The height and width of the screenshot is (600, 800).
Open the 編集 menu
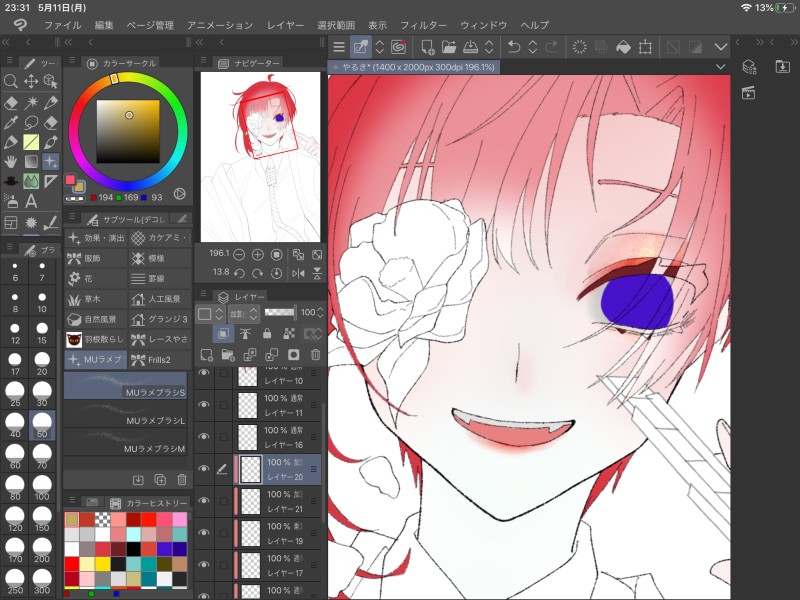pos(104,25)
